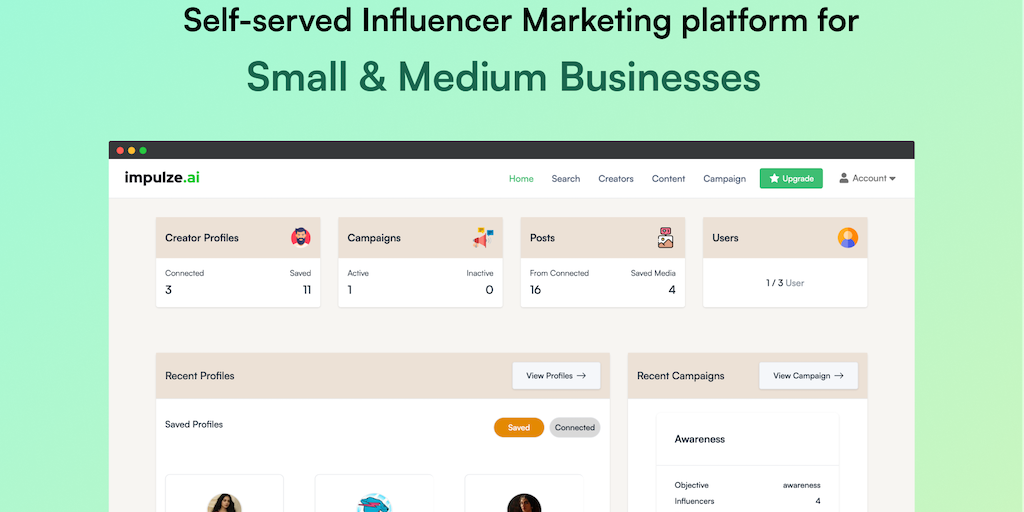Image resolution: width=1024 pixels, height=512 pixels.
Task: Expand the Account dropdown arrow
Action: click(x=892, y=179)
